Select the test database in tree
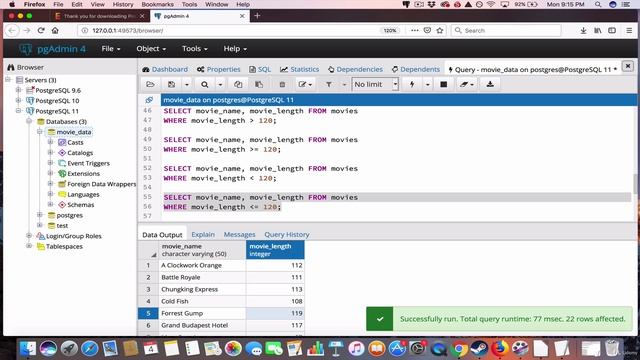Viewport: 640px width, 360px height. pos(62,225)
